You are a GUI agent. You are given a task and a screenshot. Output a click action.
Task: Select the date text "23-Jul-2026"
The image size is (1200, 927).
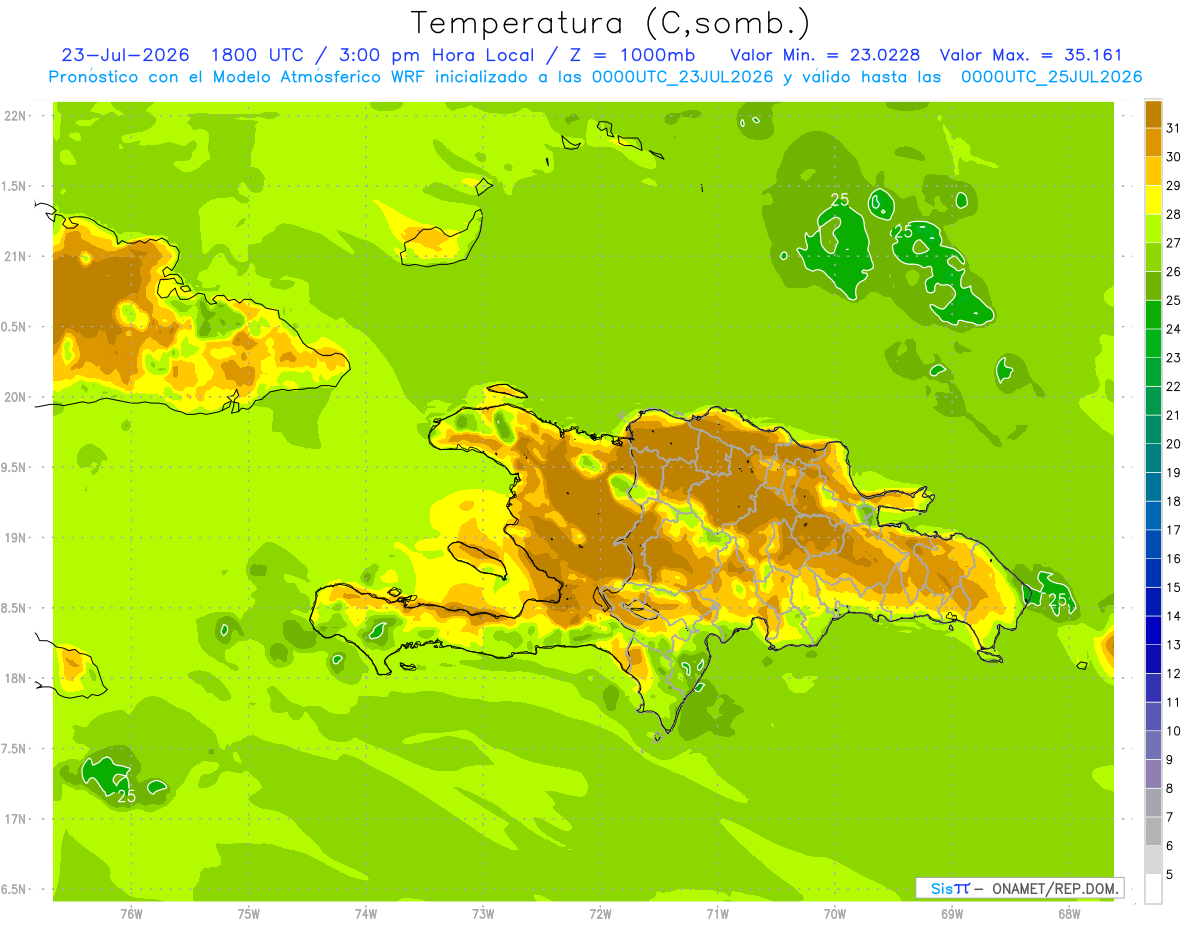pyautogui.click(x=126, y=55)
